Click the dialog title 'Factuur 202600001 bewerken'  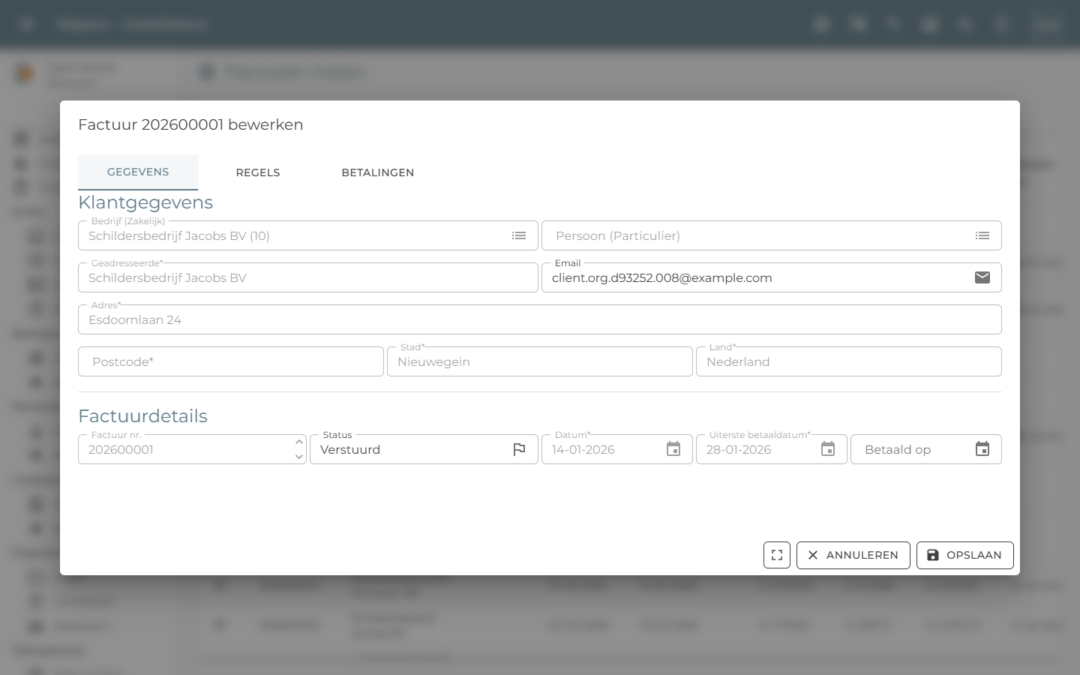(191, 125)
